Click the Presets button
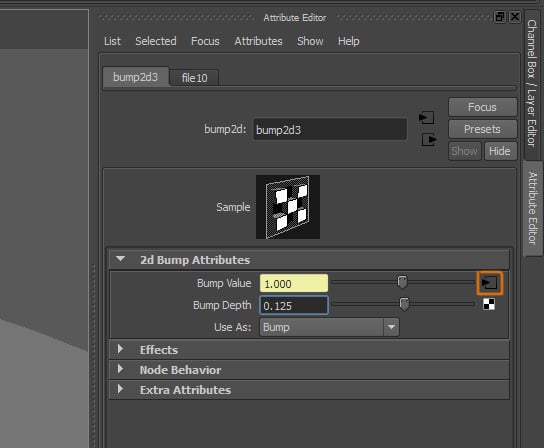 [x=482, y=129]
